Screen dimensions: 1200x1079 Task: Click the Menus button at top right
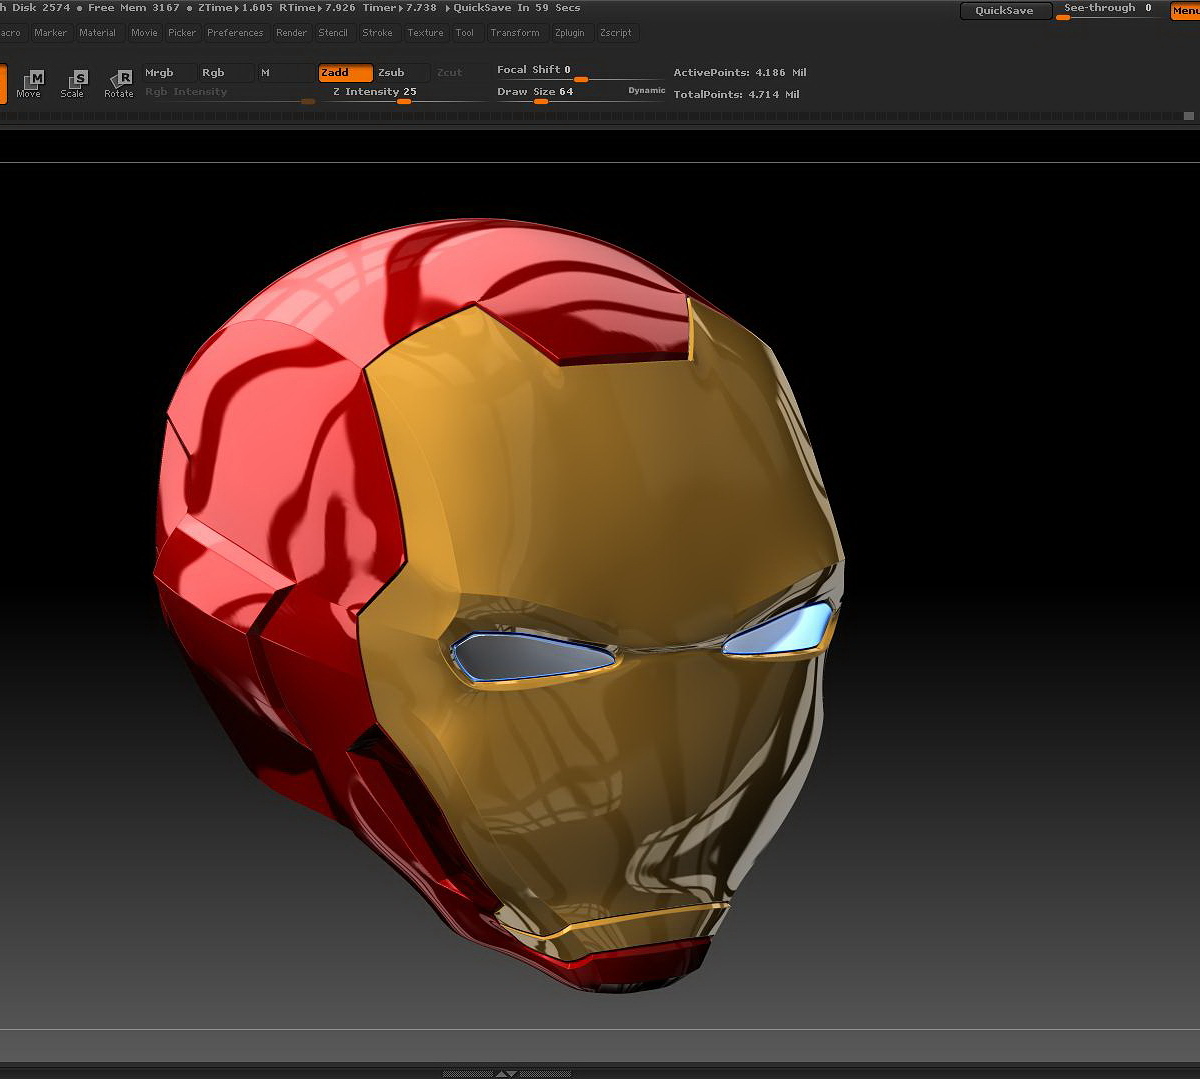click(x=1185, y=11)
